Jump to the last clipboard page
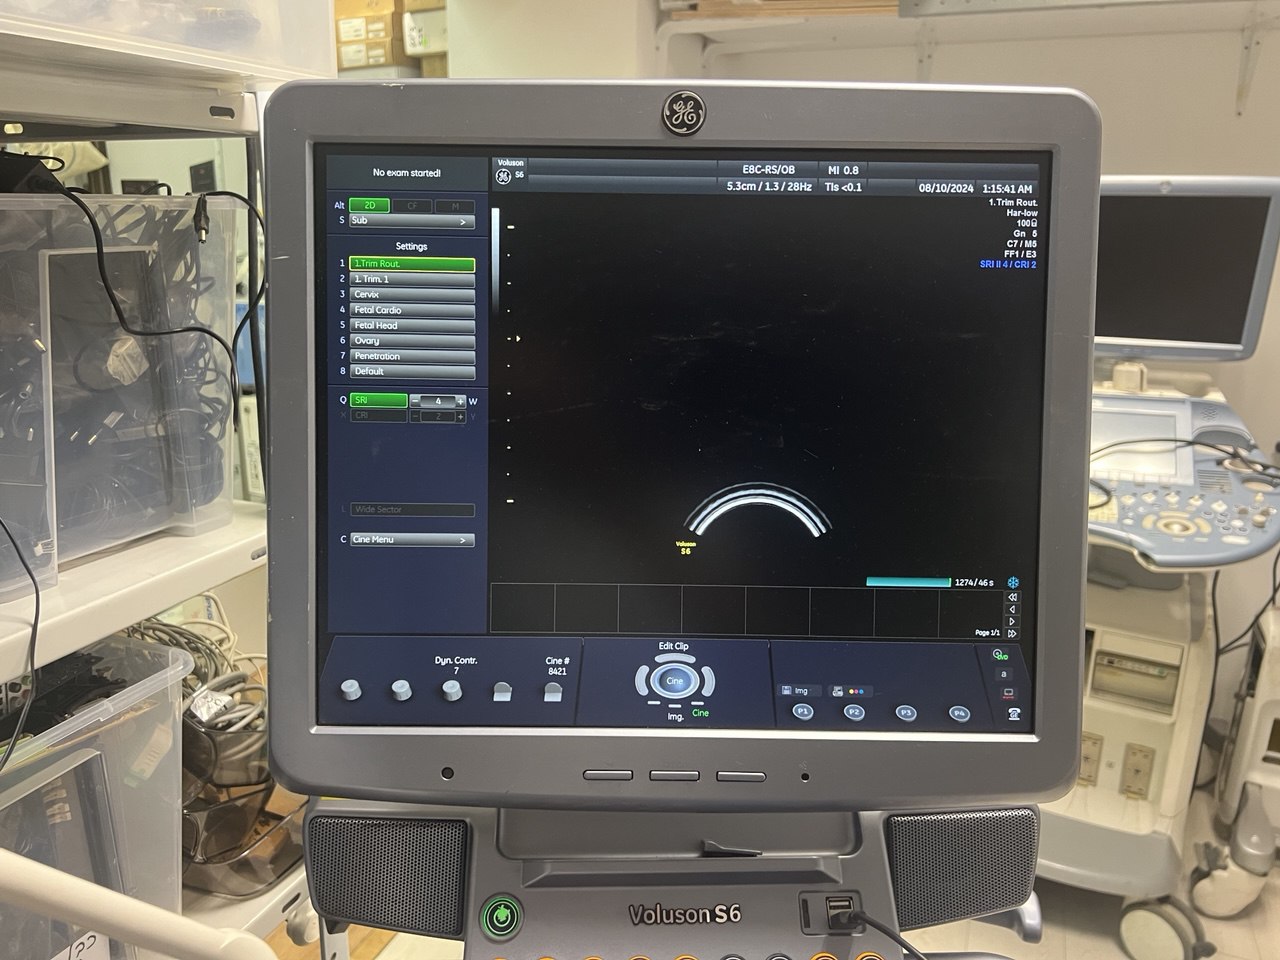Screen dimensions: 1280x960 [x=1013, y=633]
